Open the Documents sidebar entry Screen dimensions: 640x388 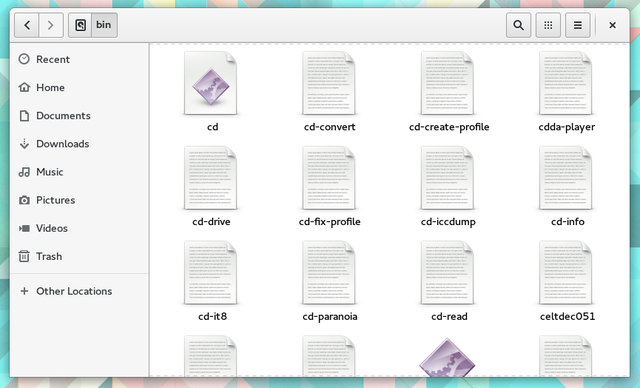80,115
